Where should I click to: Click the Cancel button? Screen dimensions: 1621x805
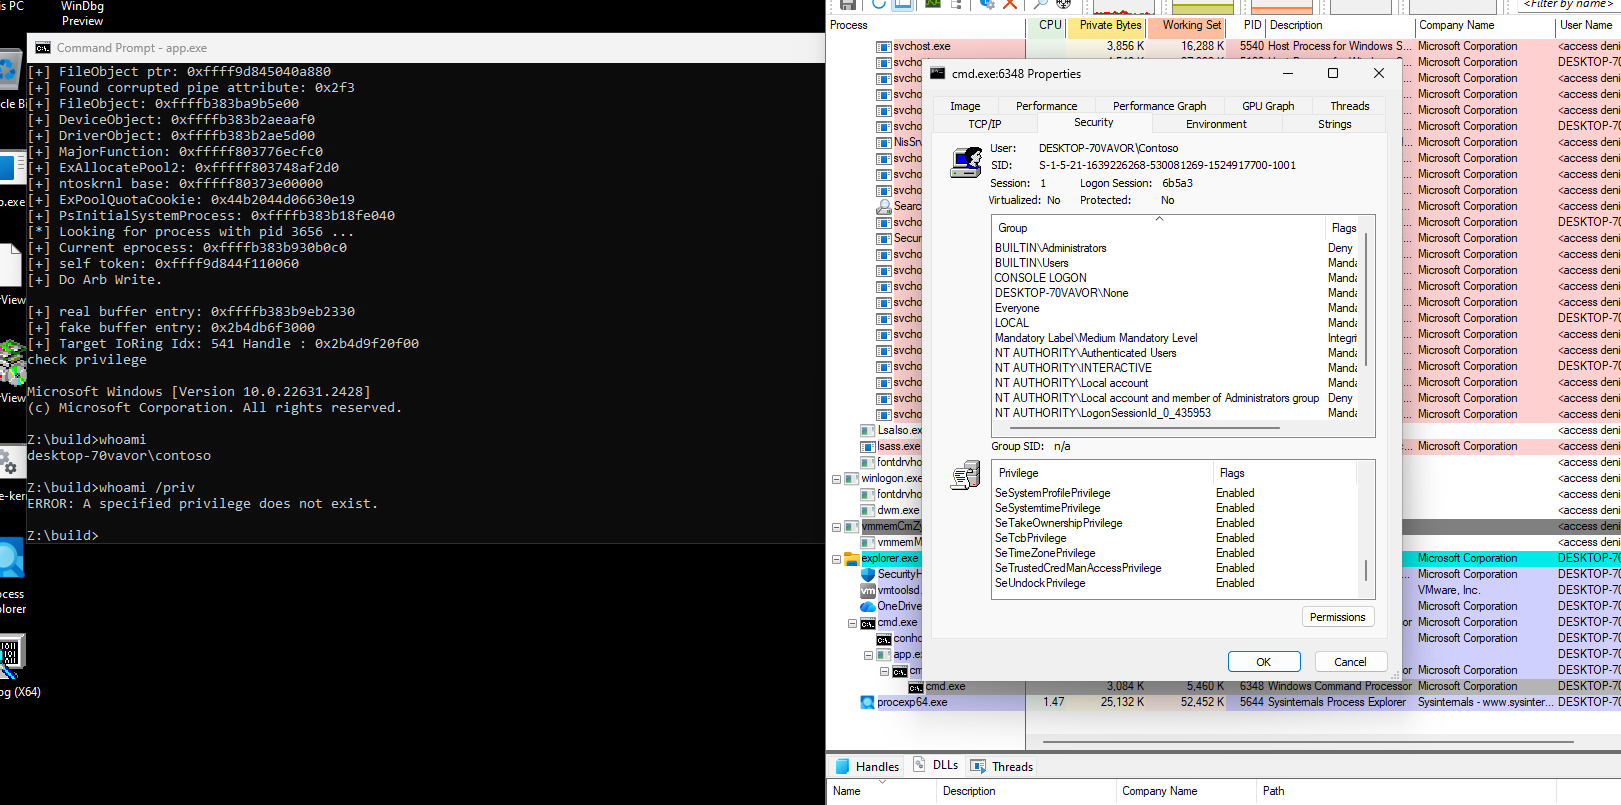pyautogui.click(x=1350, y=662)
